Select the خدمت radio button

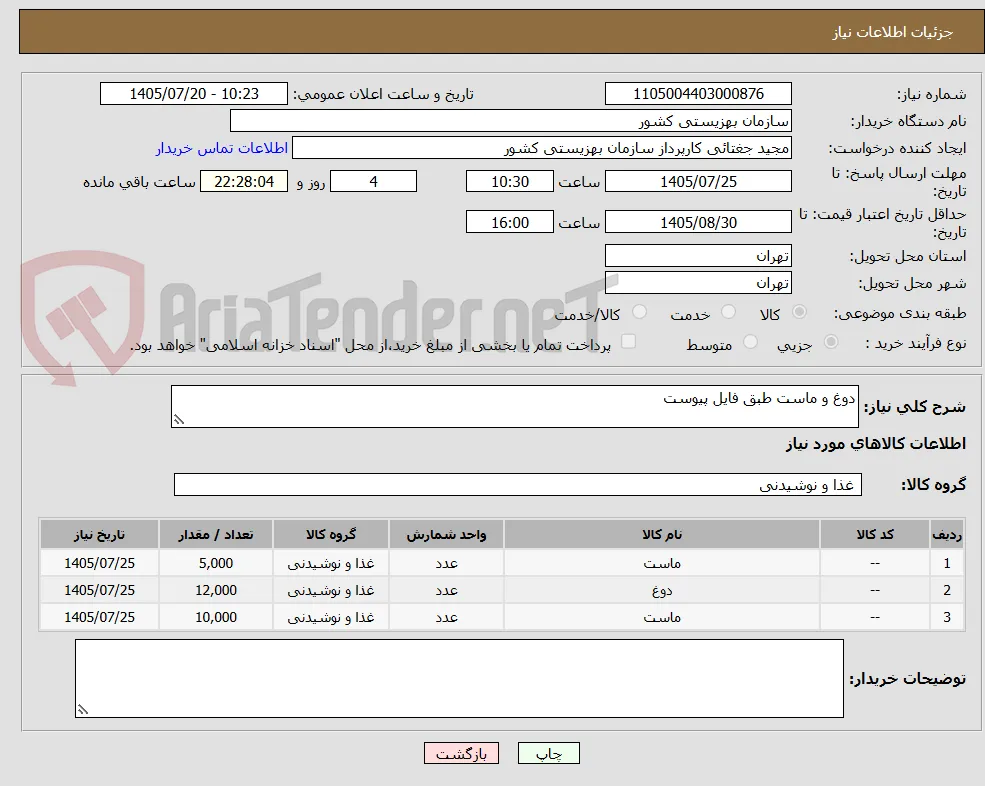coord(728,312)
